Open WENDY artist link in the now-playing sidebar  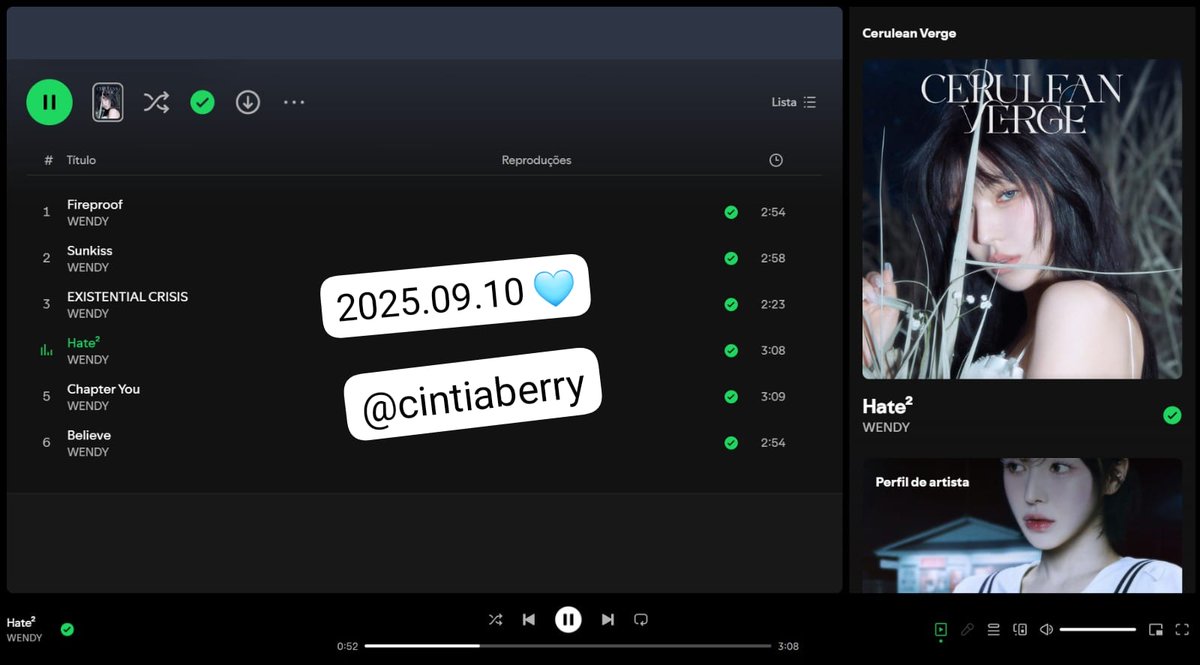click(x=886, y=428)
